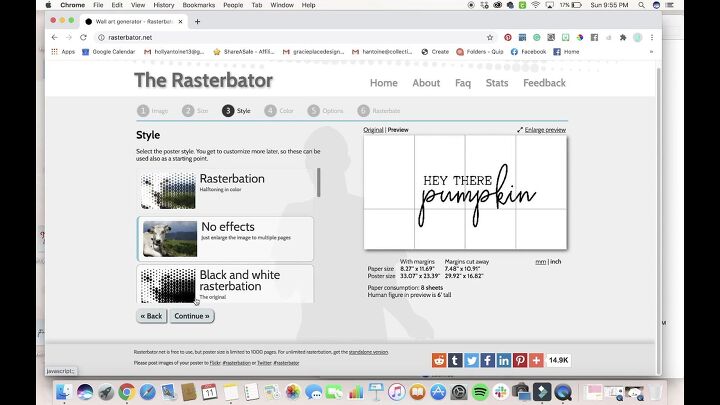Open the History menu
Viewport: 720px width, 405px height.
(x=164, y=5)
